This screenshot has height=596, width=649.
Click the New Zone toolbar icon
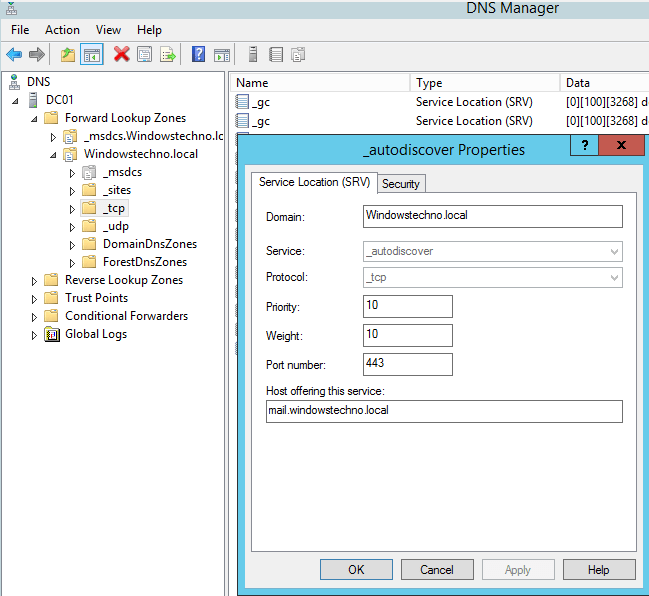coord(298,54)
